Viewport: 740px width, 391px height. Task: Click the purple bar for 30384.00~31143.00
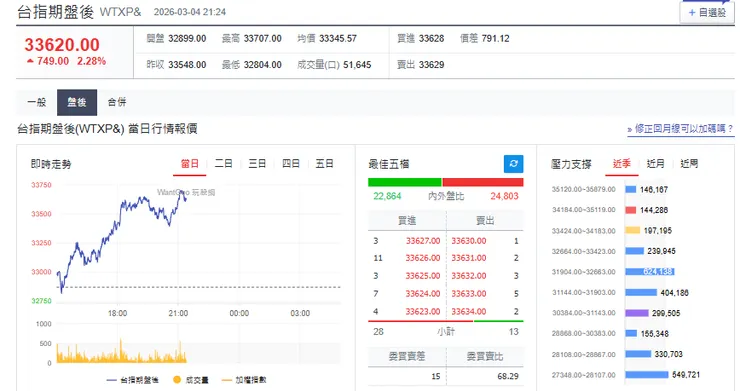pyautogui.click(x=637, y=313)
